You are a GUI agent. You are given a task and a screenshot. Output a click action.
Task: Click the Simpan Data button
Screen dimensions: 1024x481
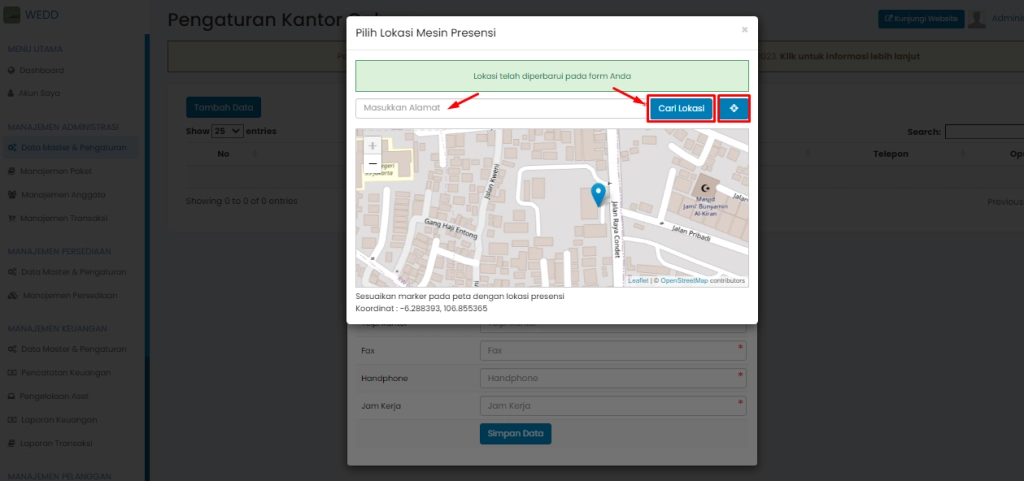[515, 433]
